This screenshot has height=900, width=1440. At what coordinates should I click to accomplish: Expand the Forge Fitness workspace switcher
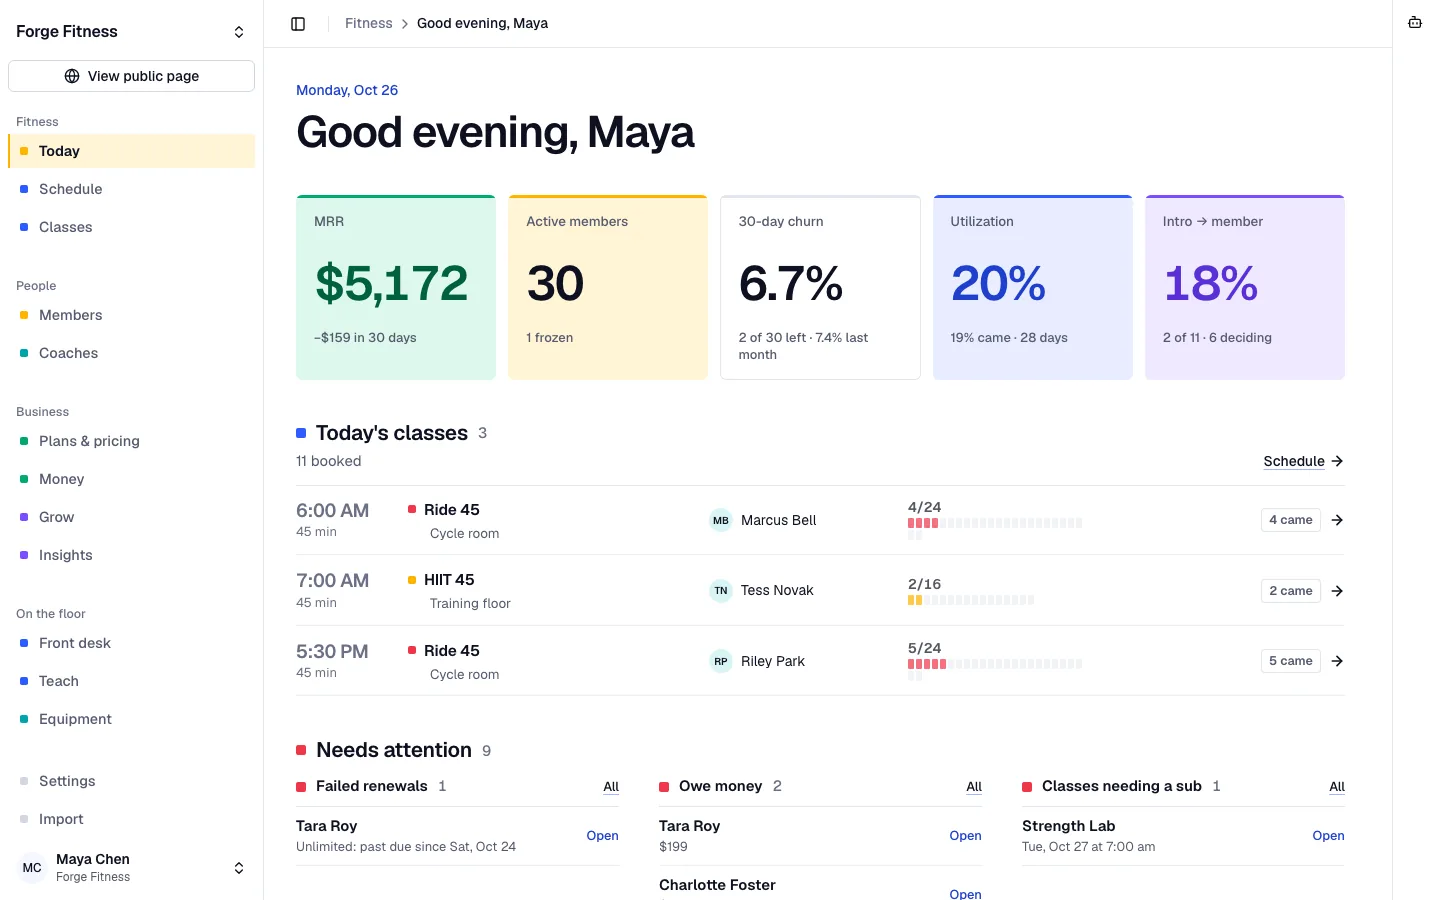[239, 32]
